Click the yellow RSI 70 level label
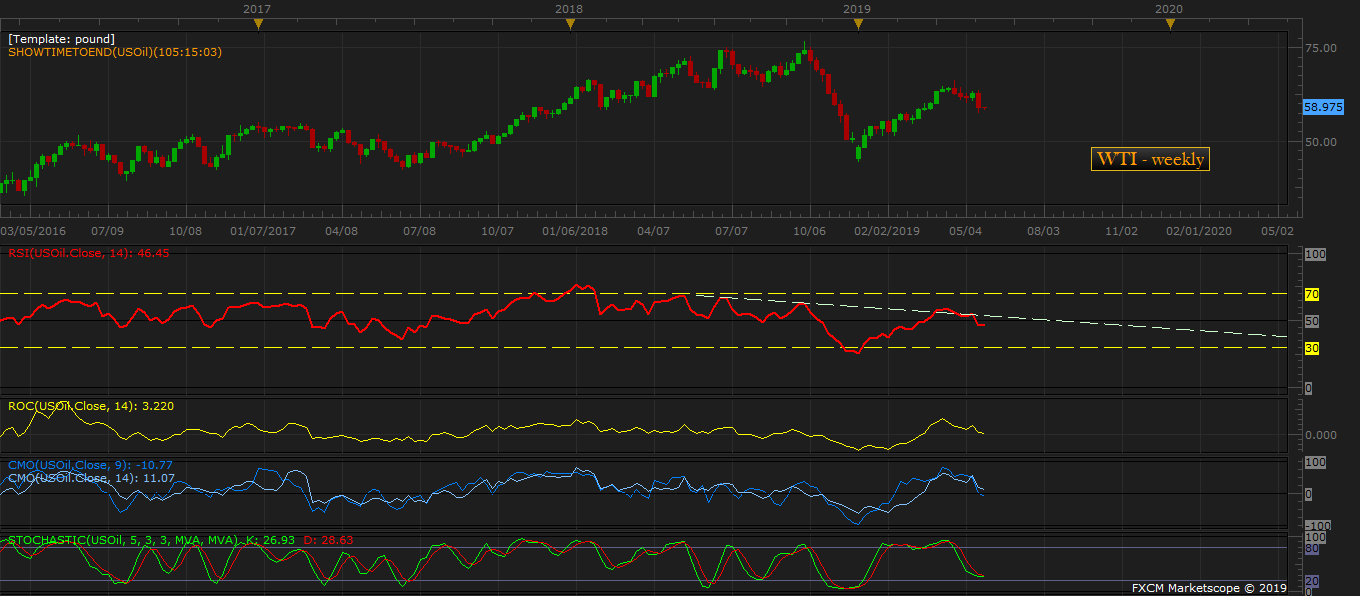1360x596 pixels. pyautogui.click(x=1311, y=294)
